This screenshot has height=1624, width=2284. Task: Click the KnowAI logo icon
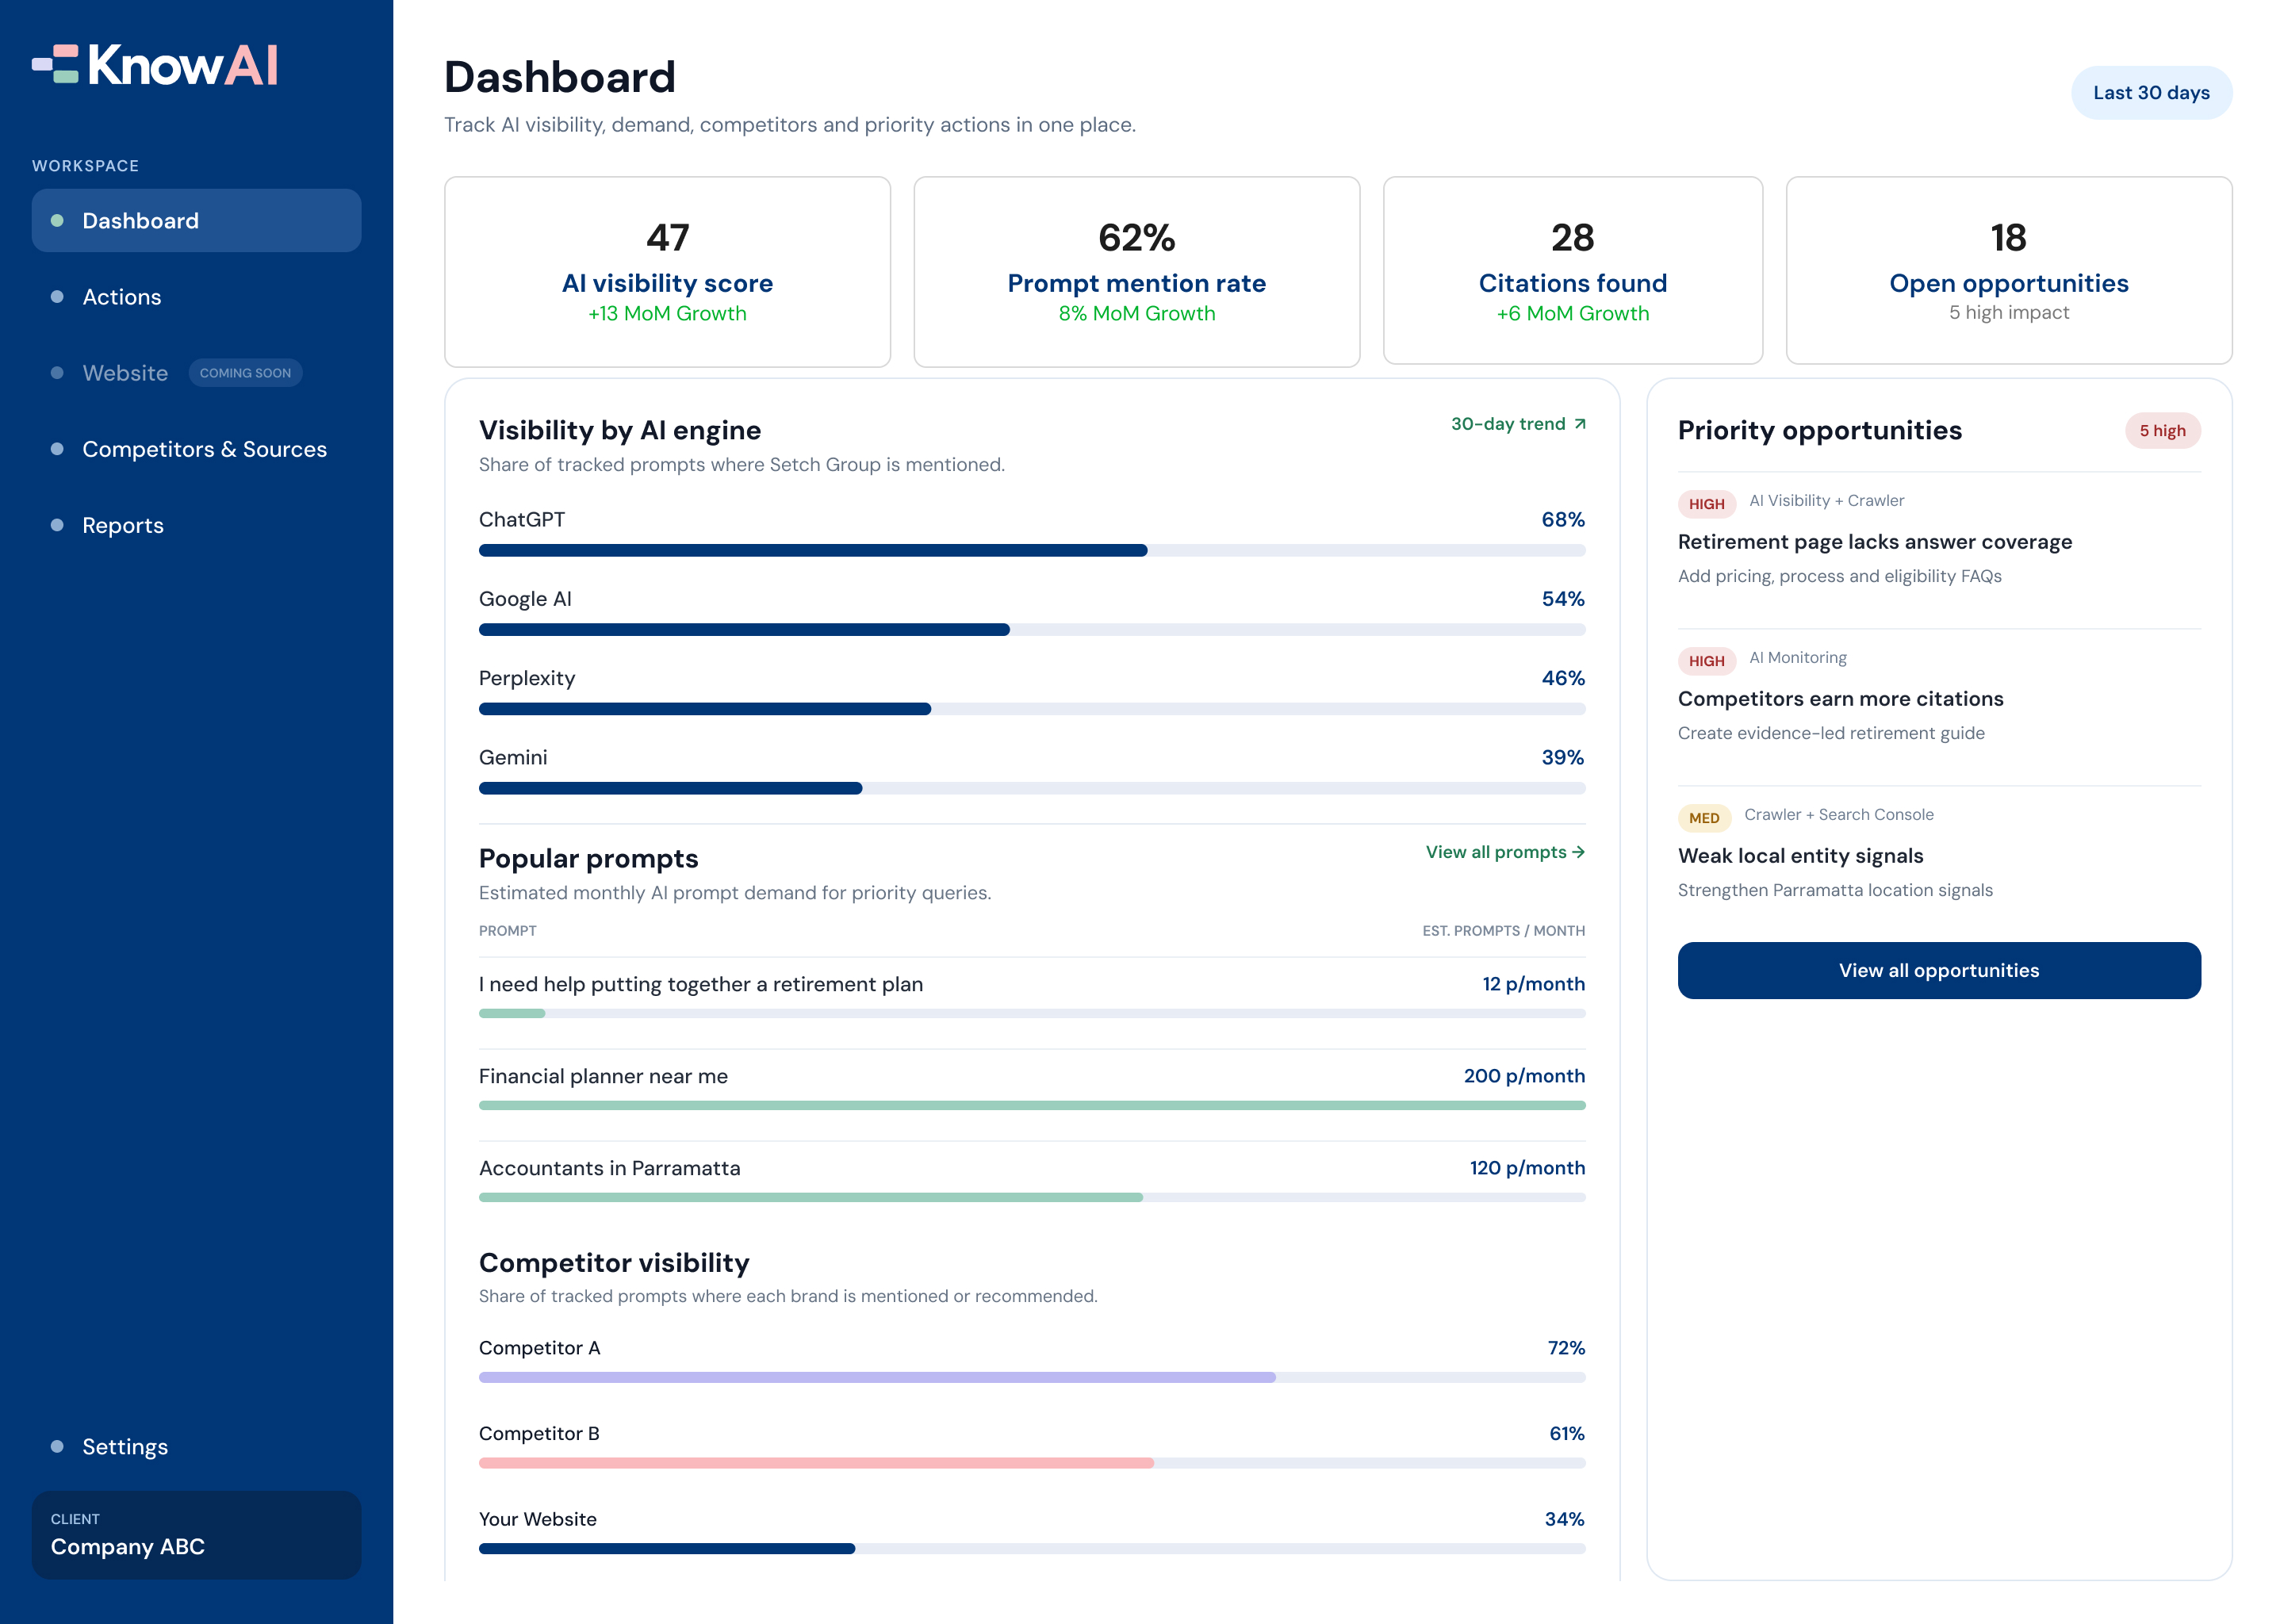tap(55, 64)
